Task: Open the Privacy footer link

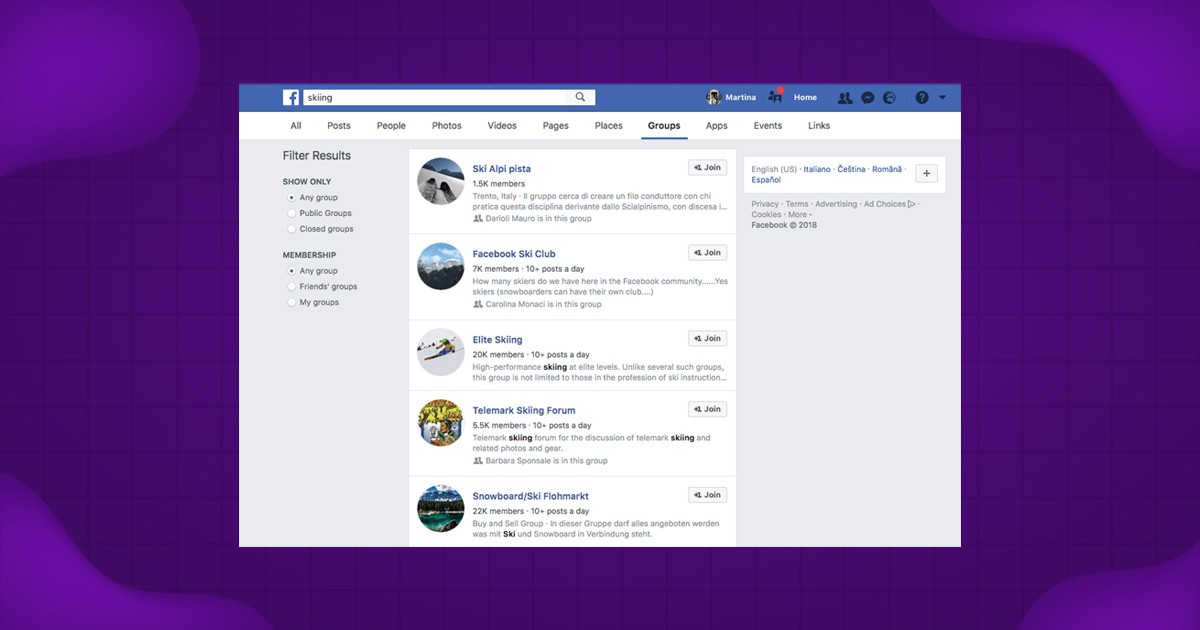Action: (x=765, y=204)
